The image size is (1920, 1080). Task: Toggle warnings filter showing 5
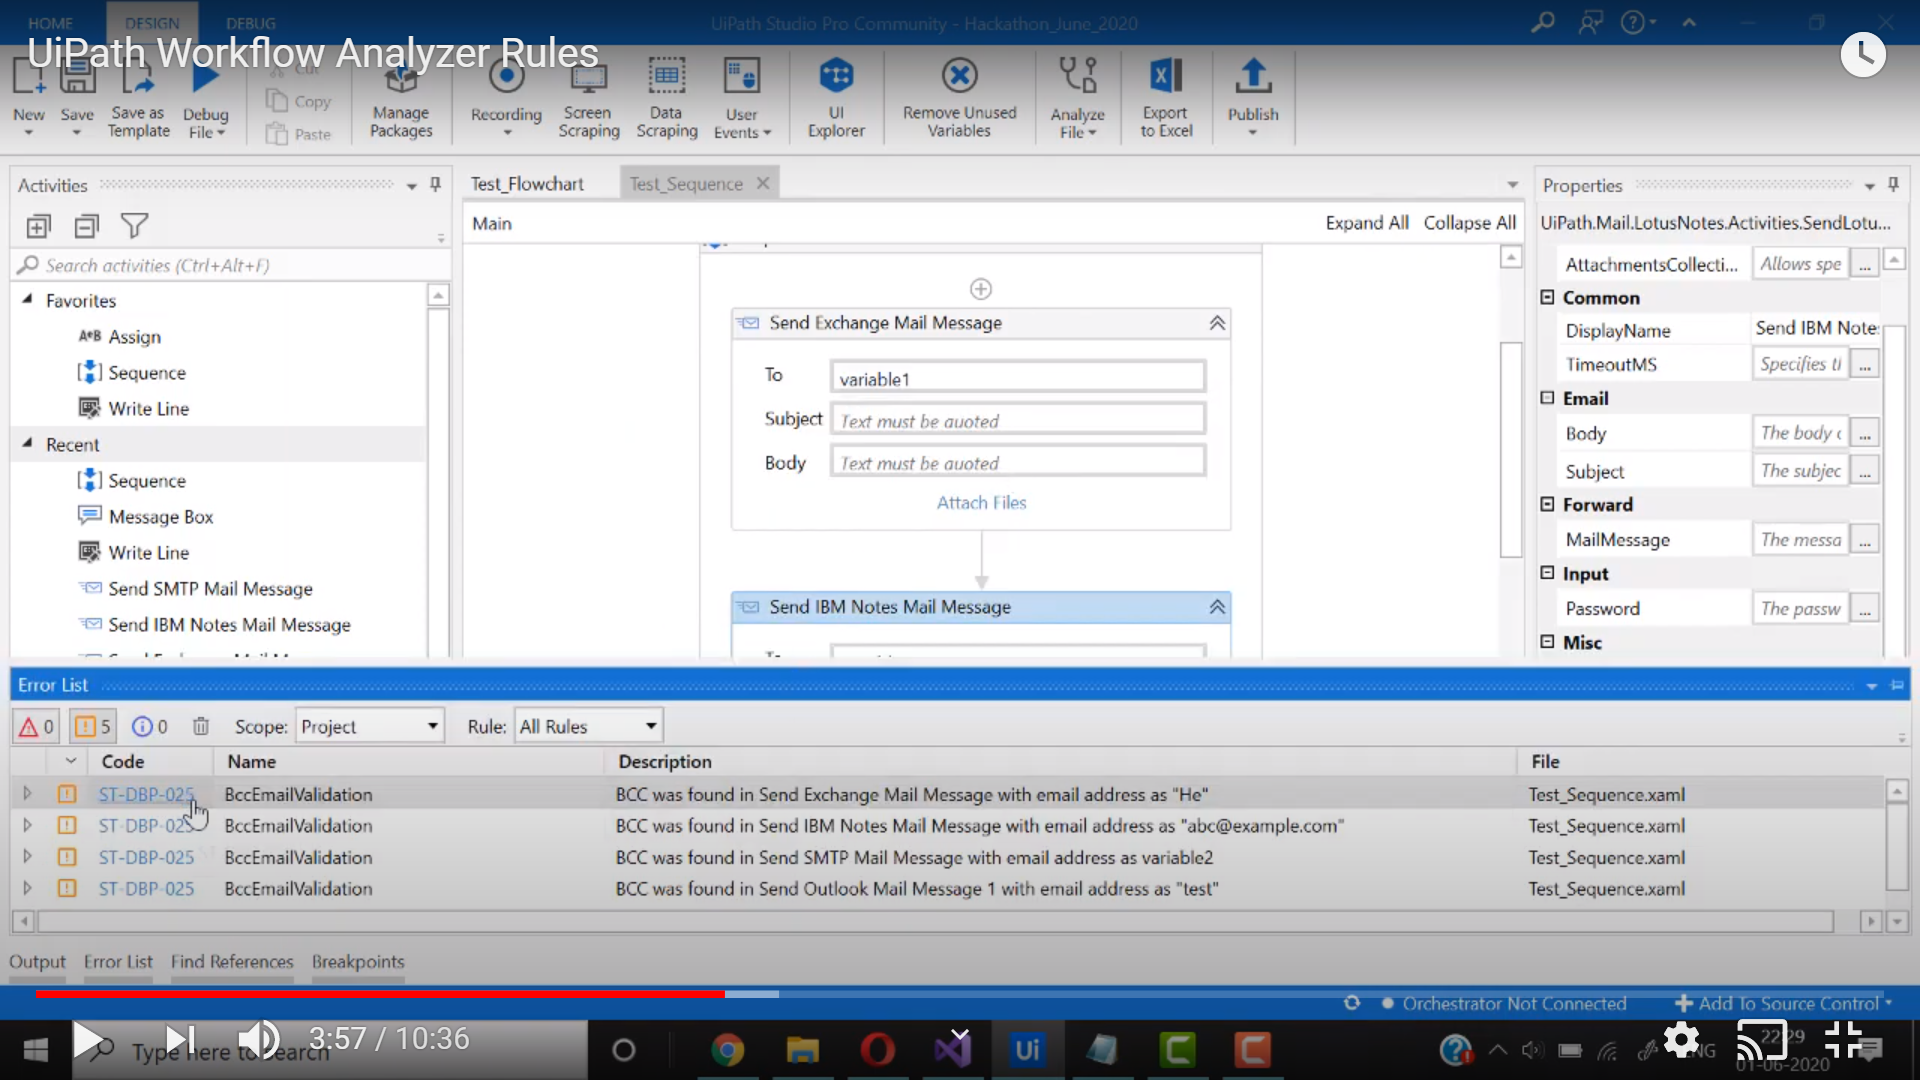[x=93, y=726]
